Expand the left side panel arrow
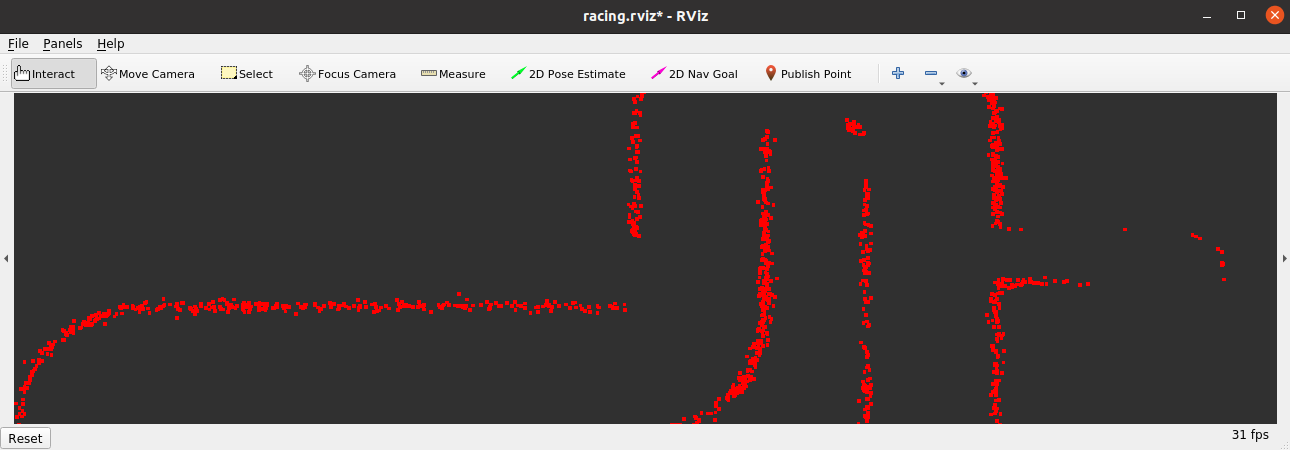Image resolution: width=1290 pixels, height=450 pixels. point(6,258)
